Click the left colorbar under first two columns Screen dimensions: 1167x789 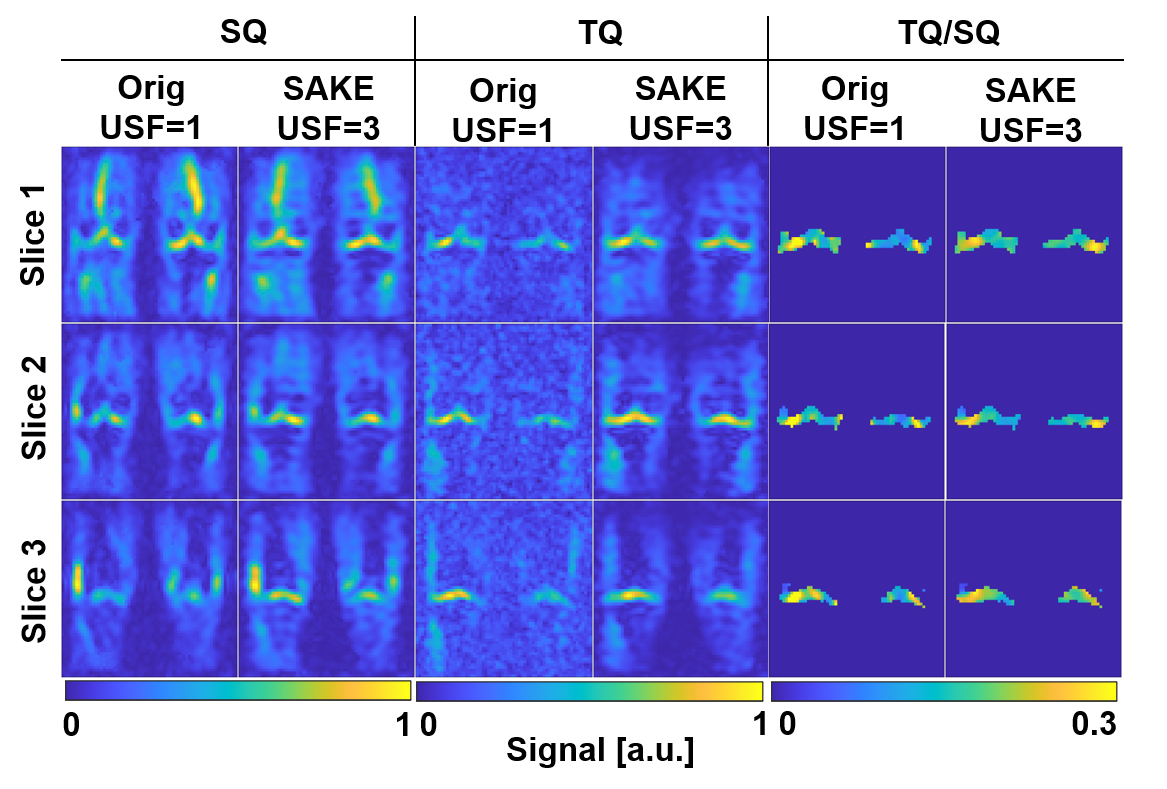pyautogui.click(x=238, y=690)
